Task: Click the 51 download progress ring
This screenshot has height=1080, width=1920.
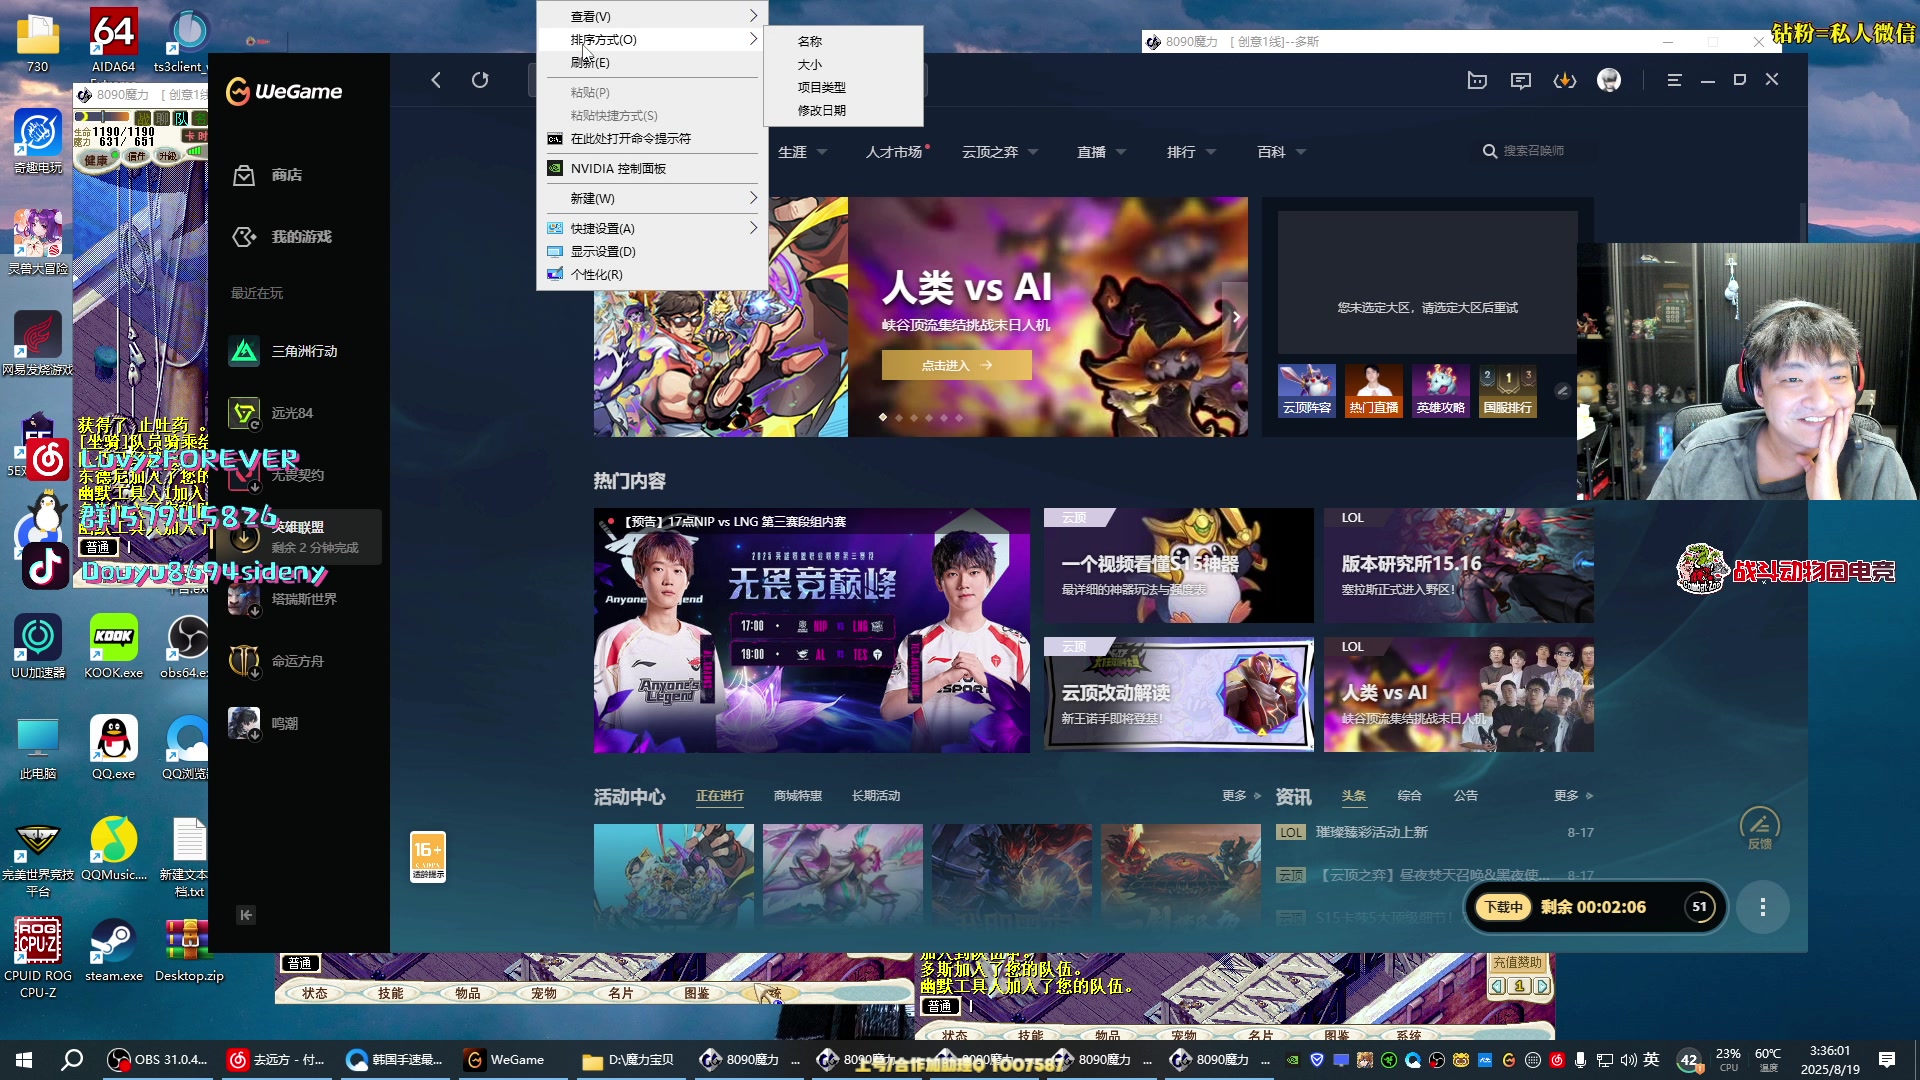Action: click(1699, 907)
